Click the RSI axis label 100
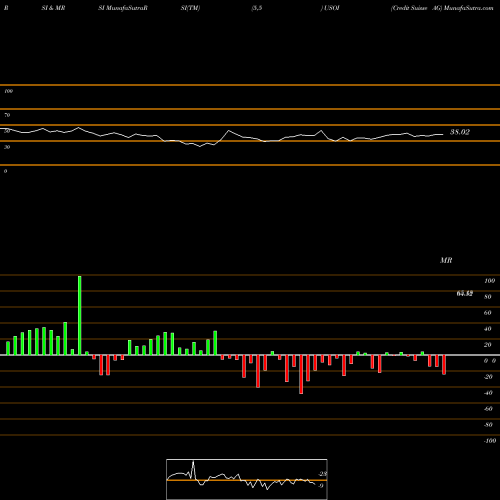The width and height of the screenshot is (500, 500). 9,91
